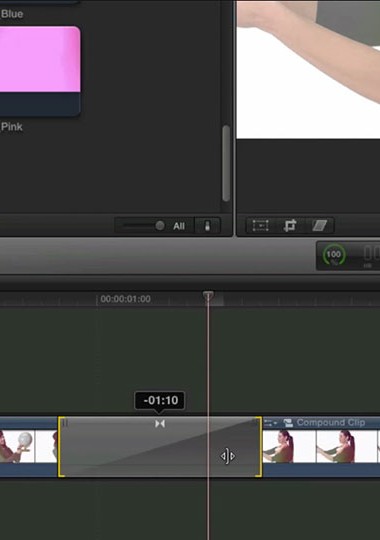Click the "Pink" generator label
The width and height of the screenshot is (380, 540).
[x=12, y=127]
